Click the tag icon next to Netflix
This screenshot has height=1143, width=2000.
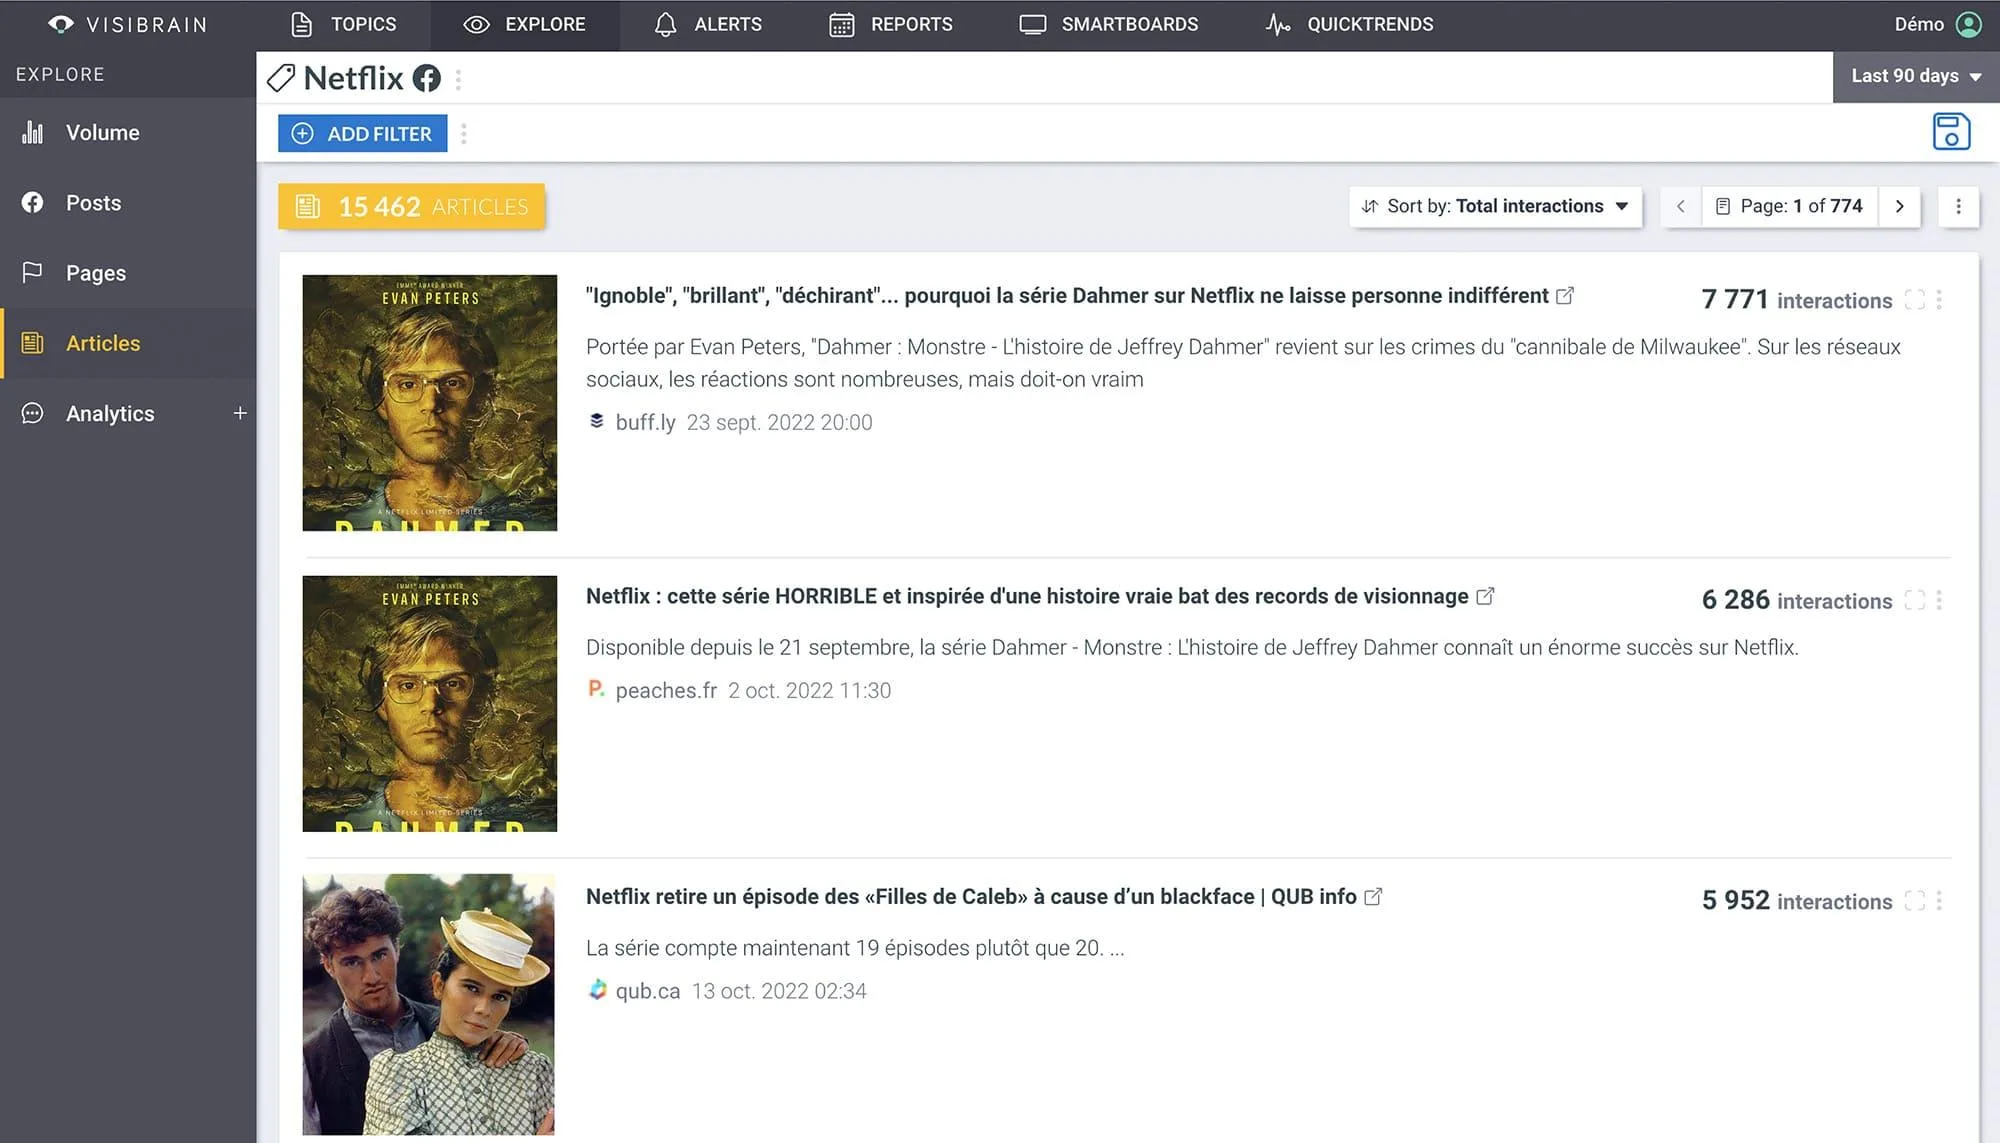281,78
